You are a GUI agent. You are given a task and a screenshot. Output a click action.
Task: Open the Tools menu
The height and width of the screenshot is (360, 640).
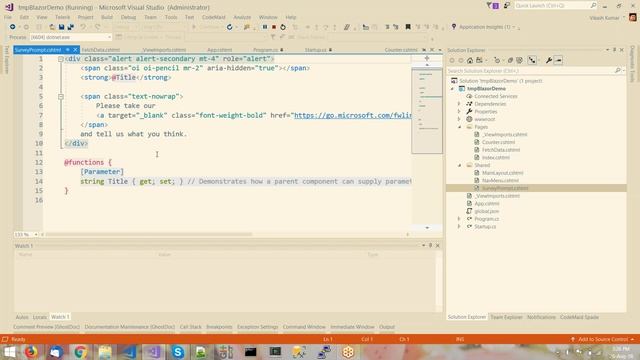pyautogui.click(x=171, y=17)
